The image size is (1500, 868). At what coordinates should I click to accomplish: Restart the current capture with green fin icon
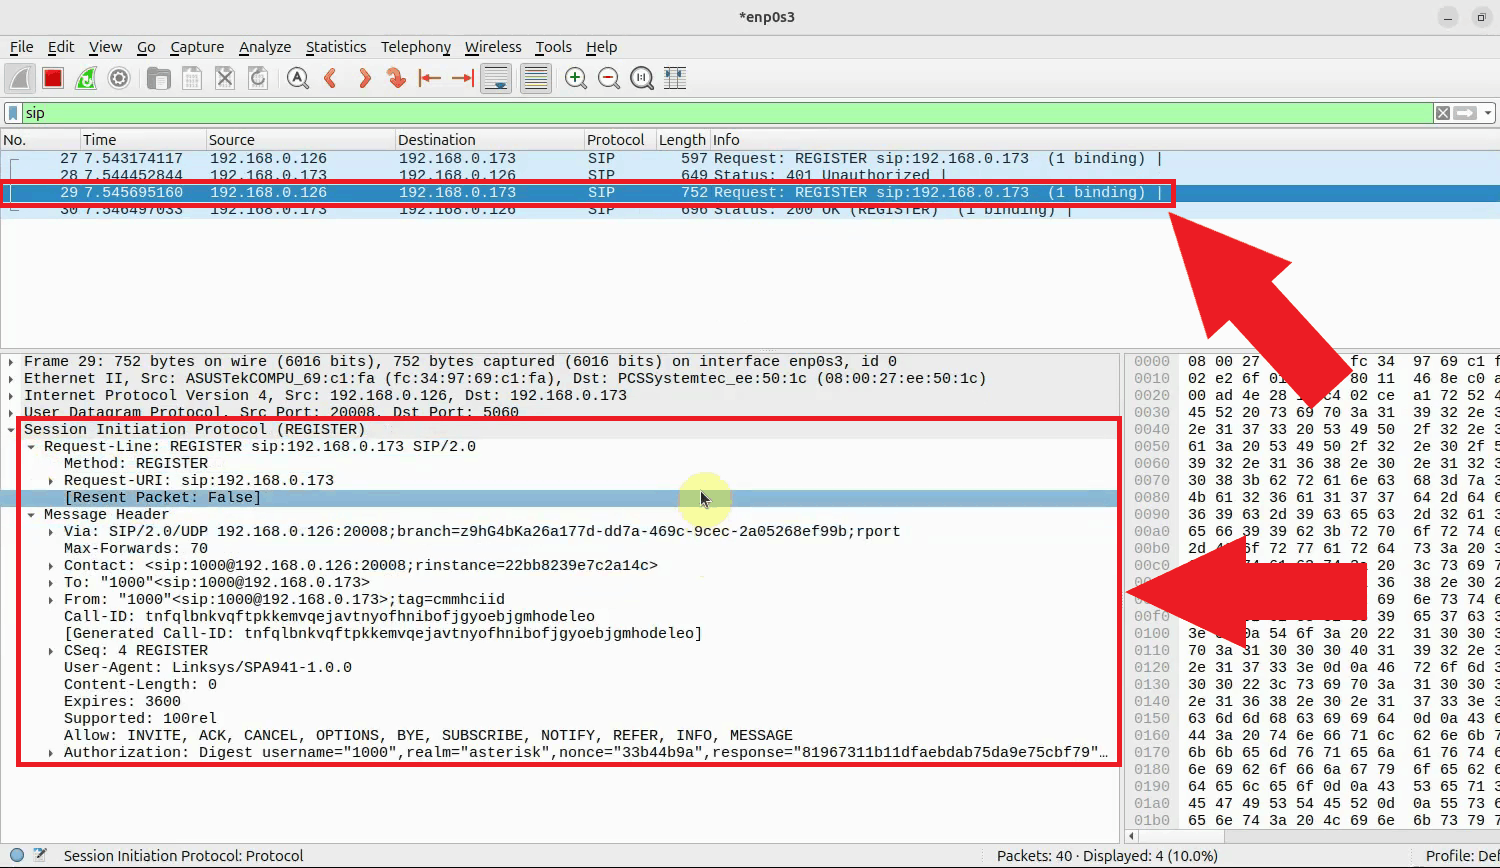(x=86, y=78)
